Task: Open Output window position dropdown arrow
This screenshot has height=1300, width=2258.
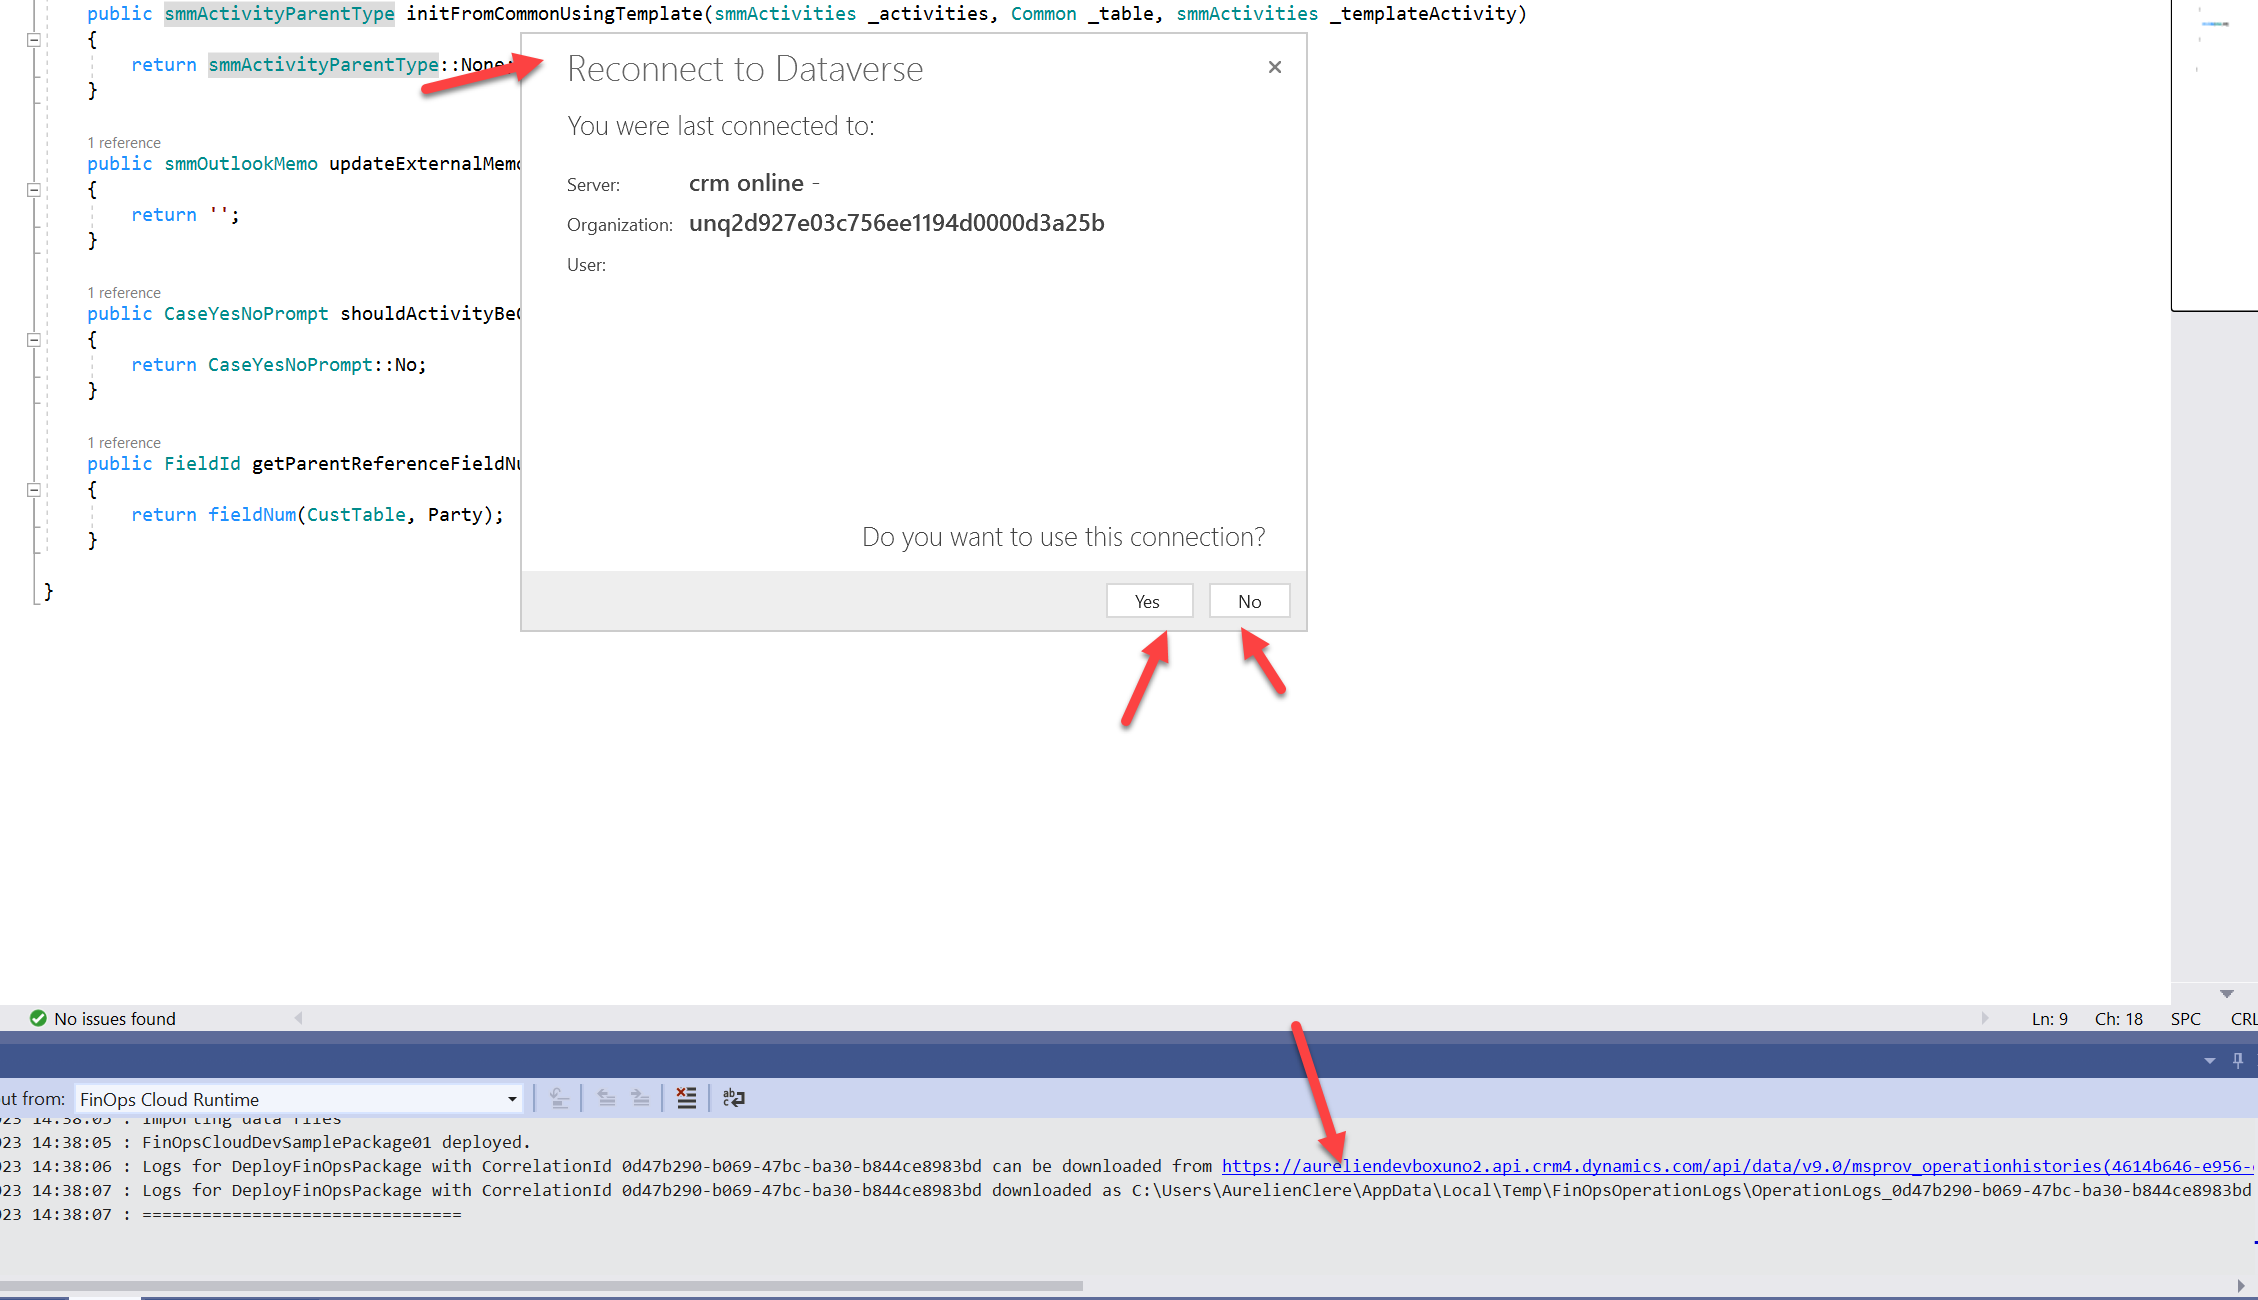Action: (x=2210, y=1060)
